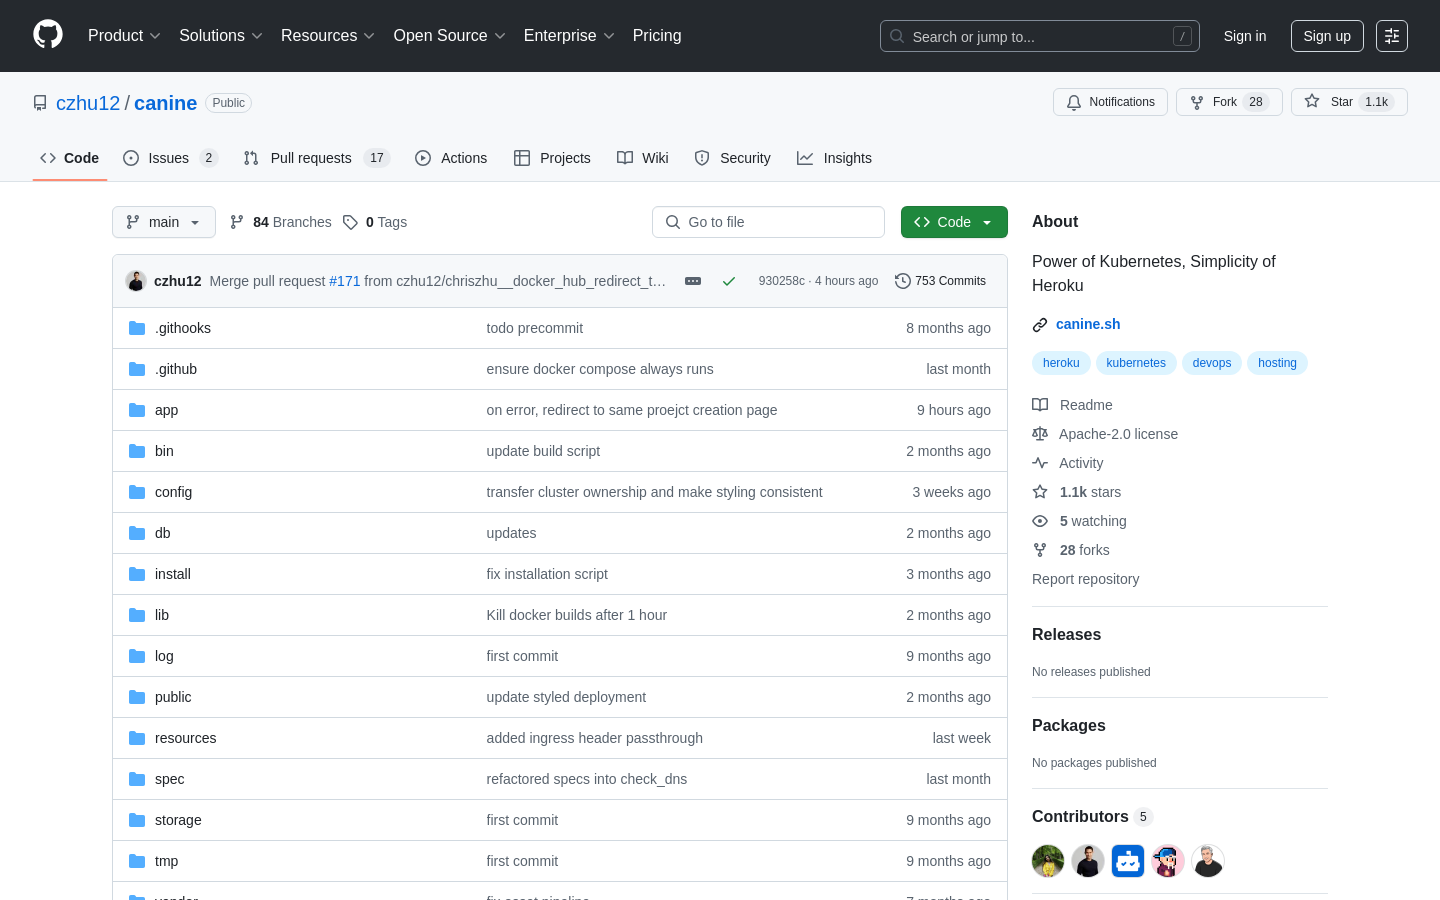Expand the Open Source menu
Screen dimensions: 1440x900
pos(449,35)
